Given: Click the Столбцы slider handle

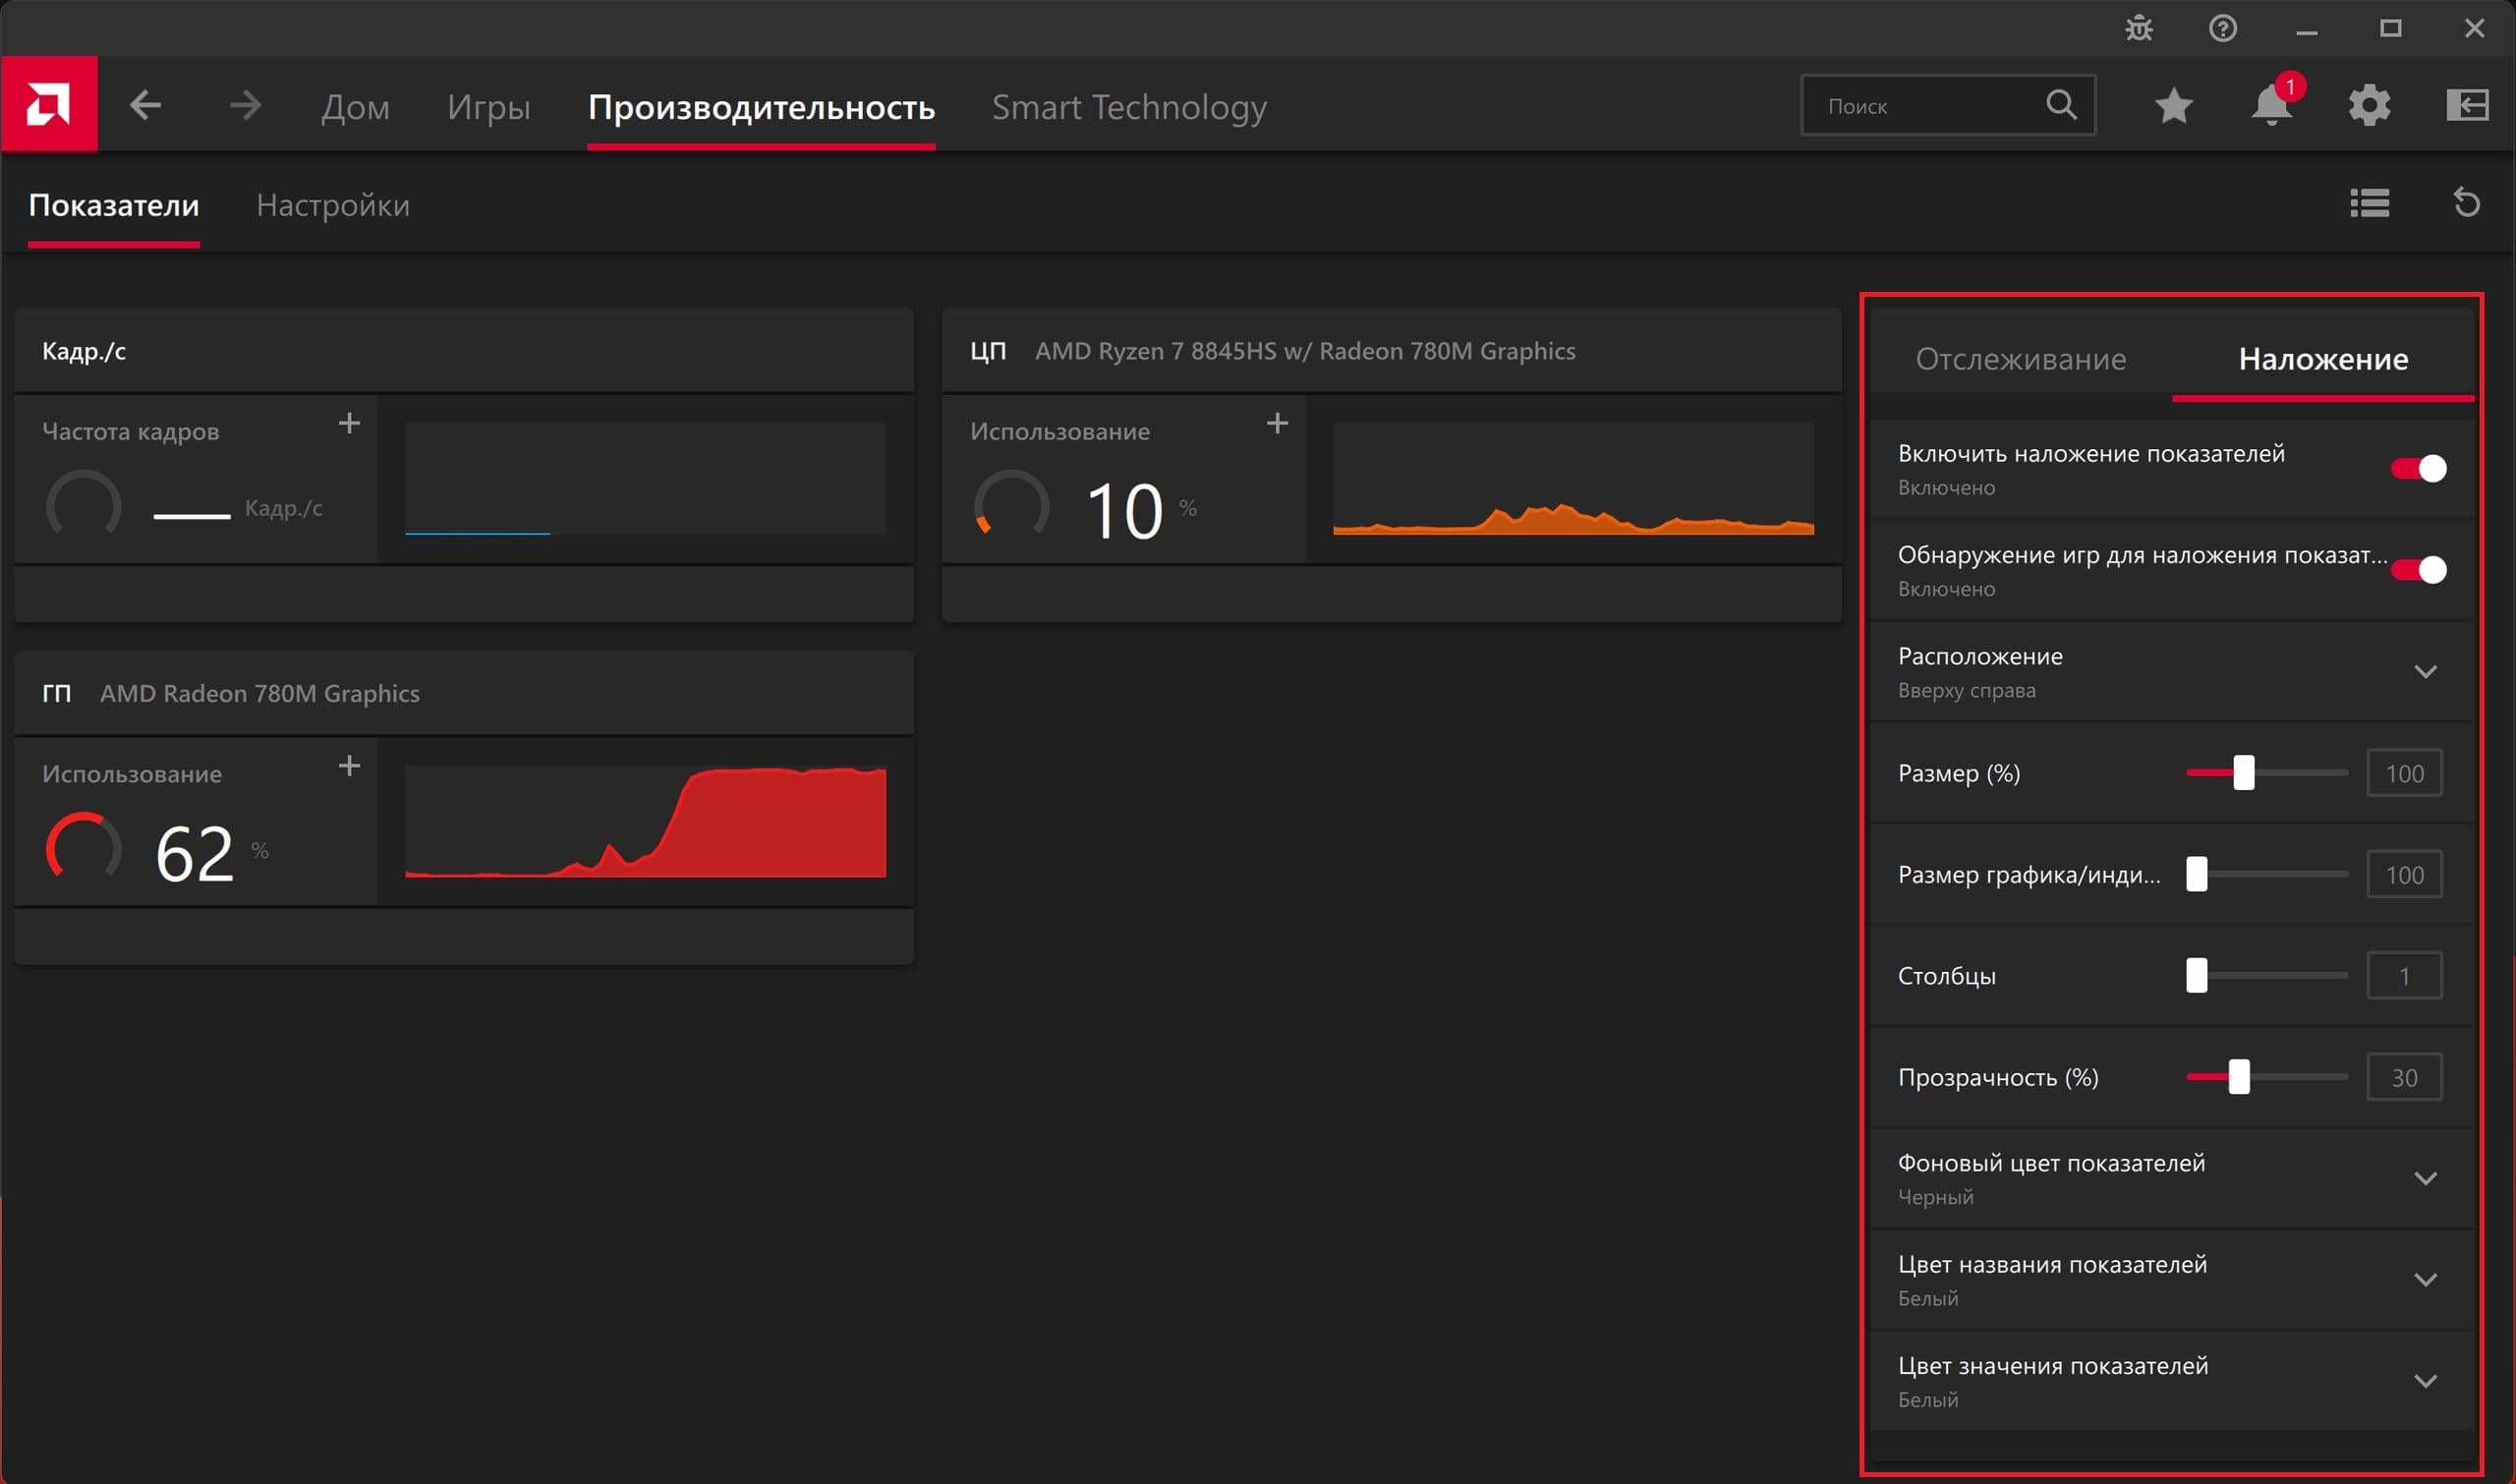Looking at the screenshot, I should point(2197,975).
